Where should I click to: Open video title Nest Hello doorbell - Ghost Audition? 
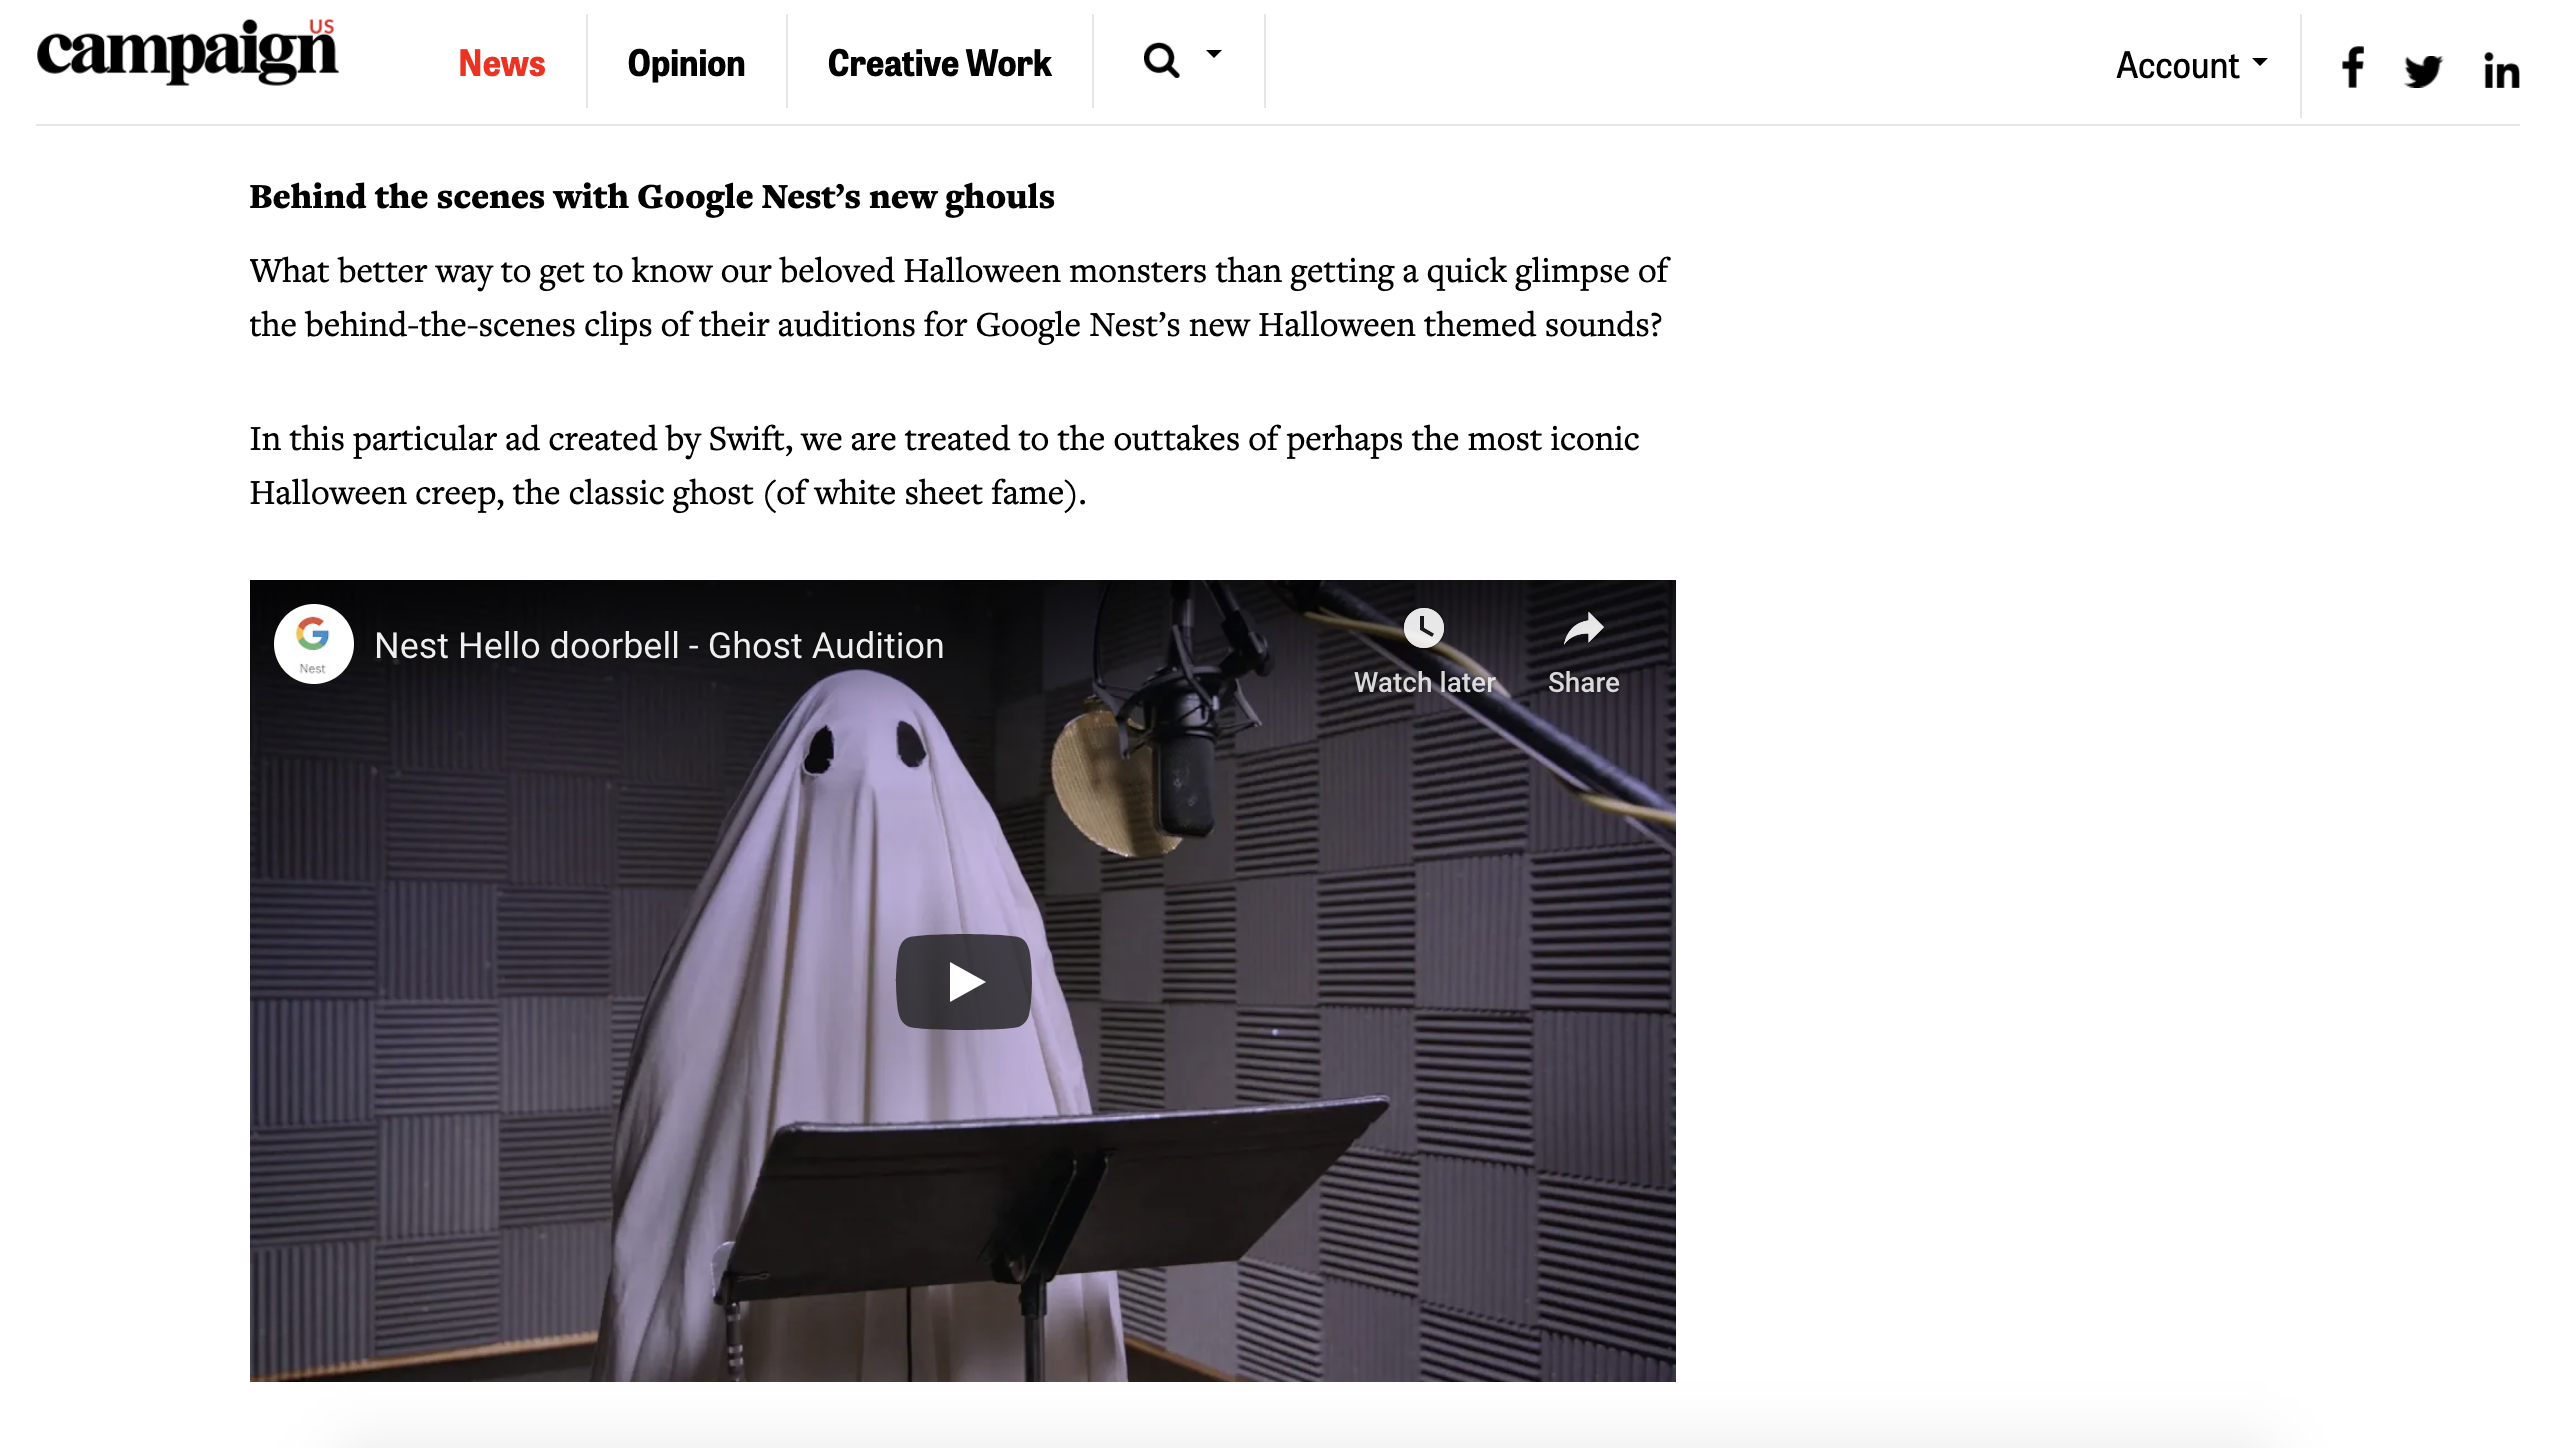tap(659, 645)
